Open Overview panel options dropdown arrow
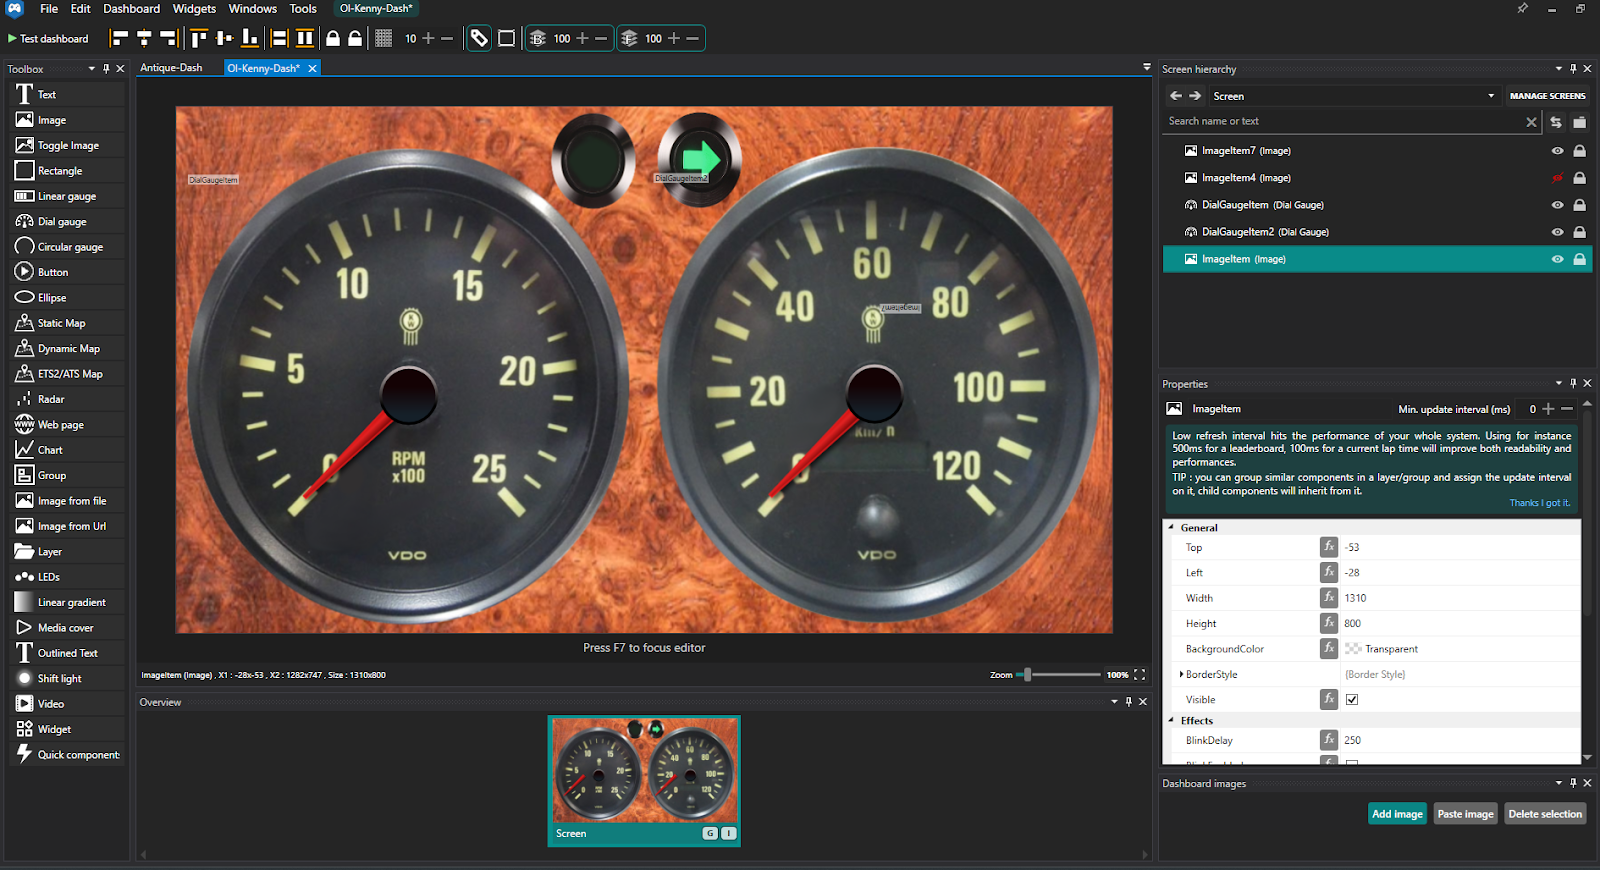The image size is (1600, 870). (1114, 702)
